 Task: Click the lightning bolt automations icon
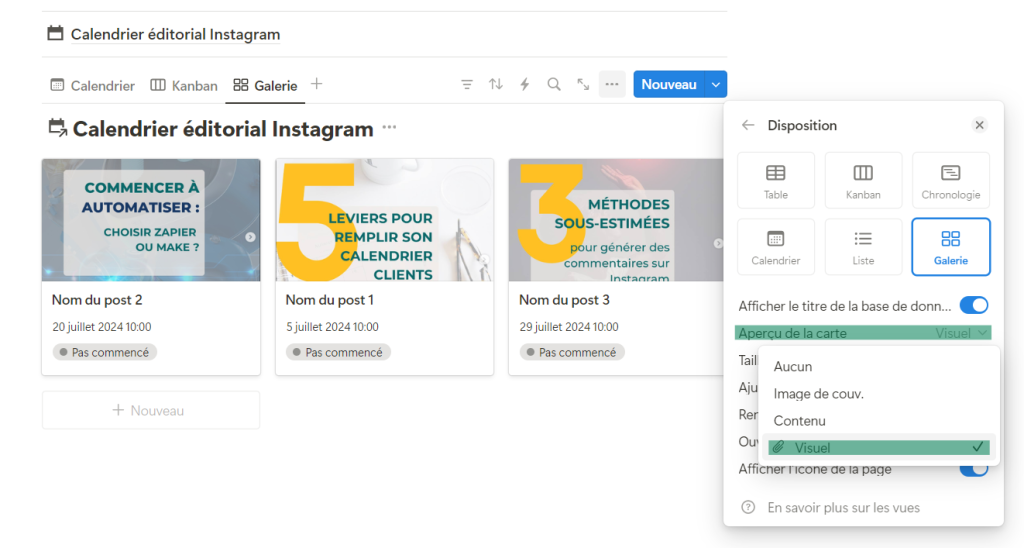tap(525, 85)
